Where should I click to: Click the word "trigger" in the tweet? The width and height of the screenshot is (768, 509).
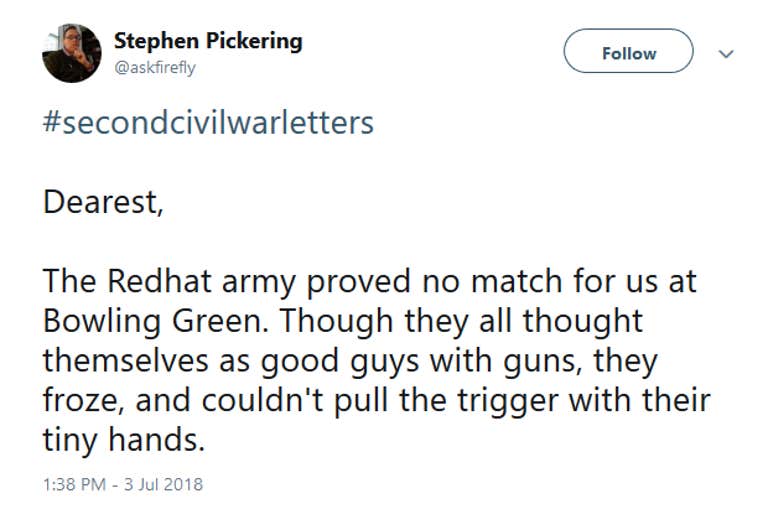(x=507, y=401)
